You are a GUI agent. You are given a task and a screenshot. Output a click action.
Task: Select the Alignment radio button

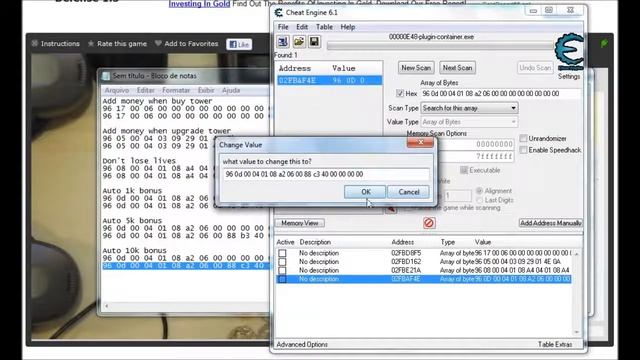pyautogui.click(x=479, y=191)
